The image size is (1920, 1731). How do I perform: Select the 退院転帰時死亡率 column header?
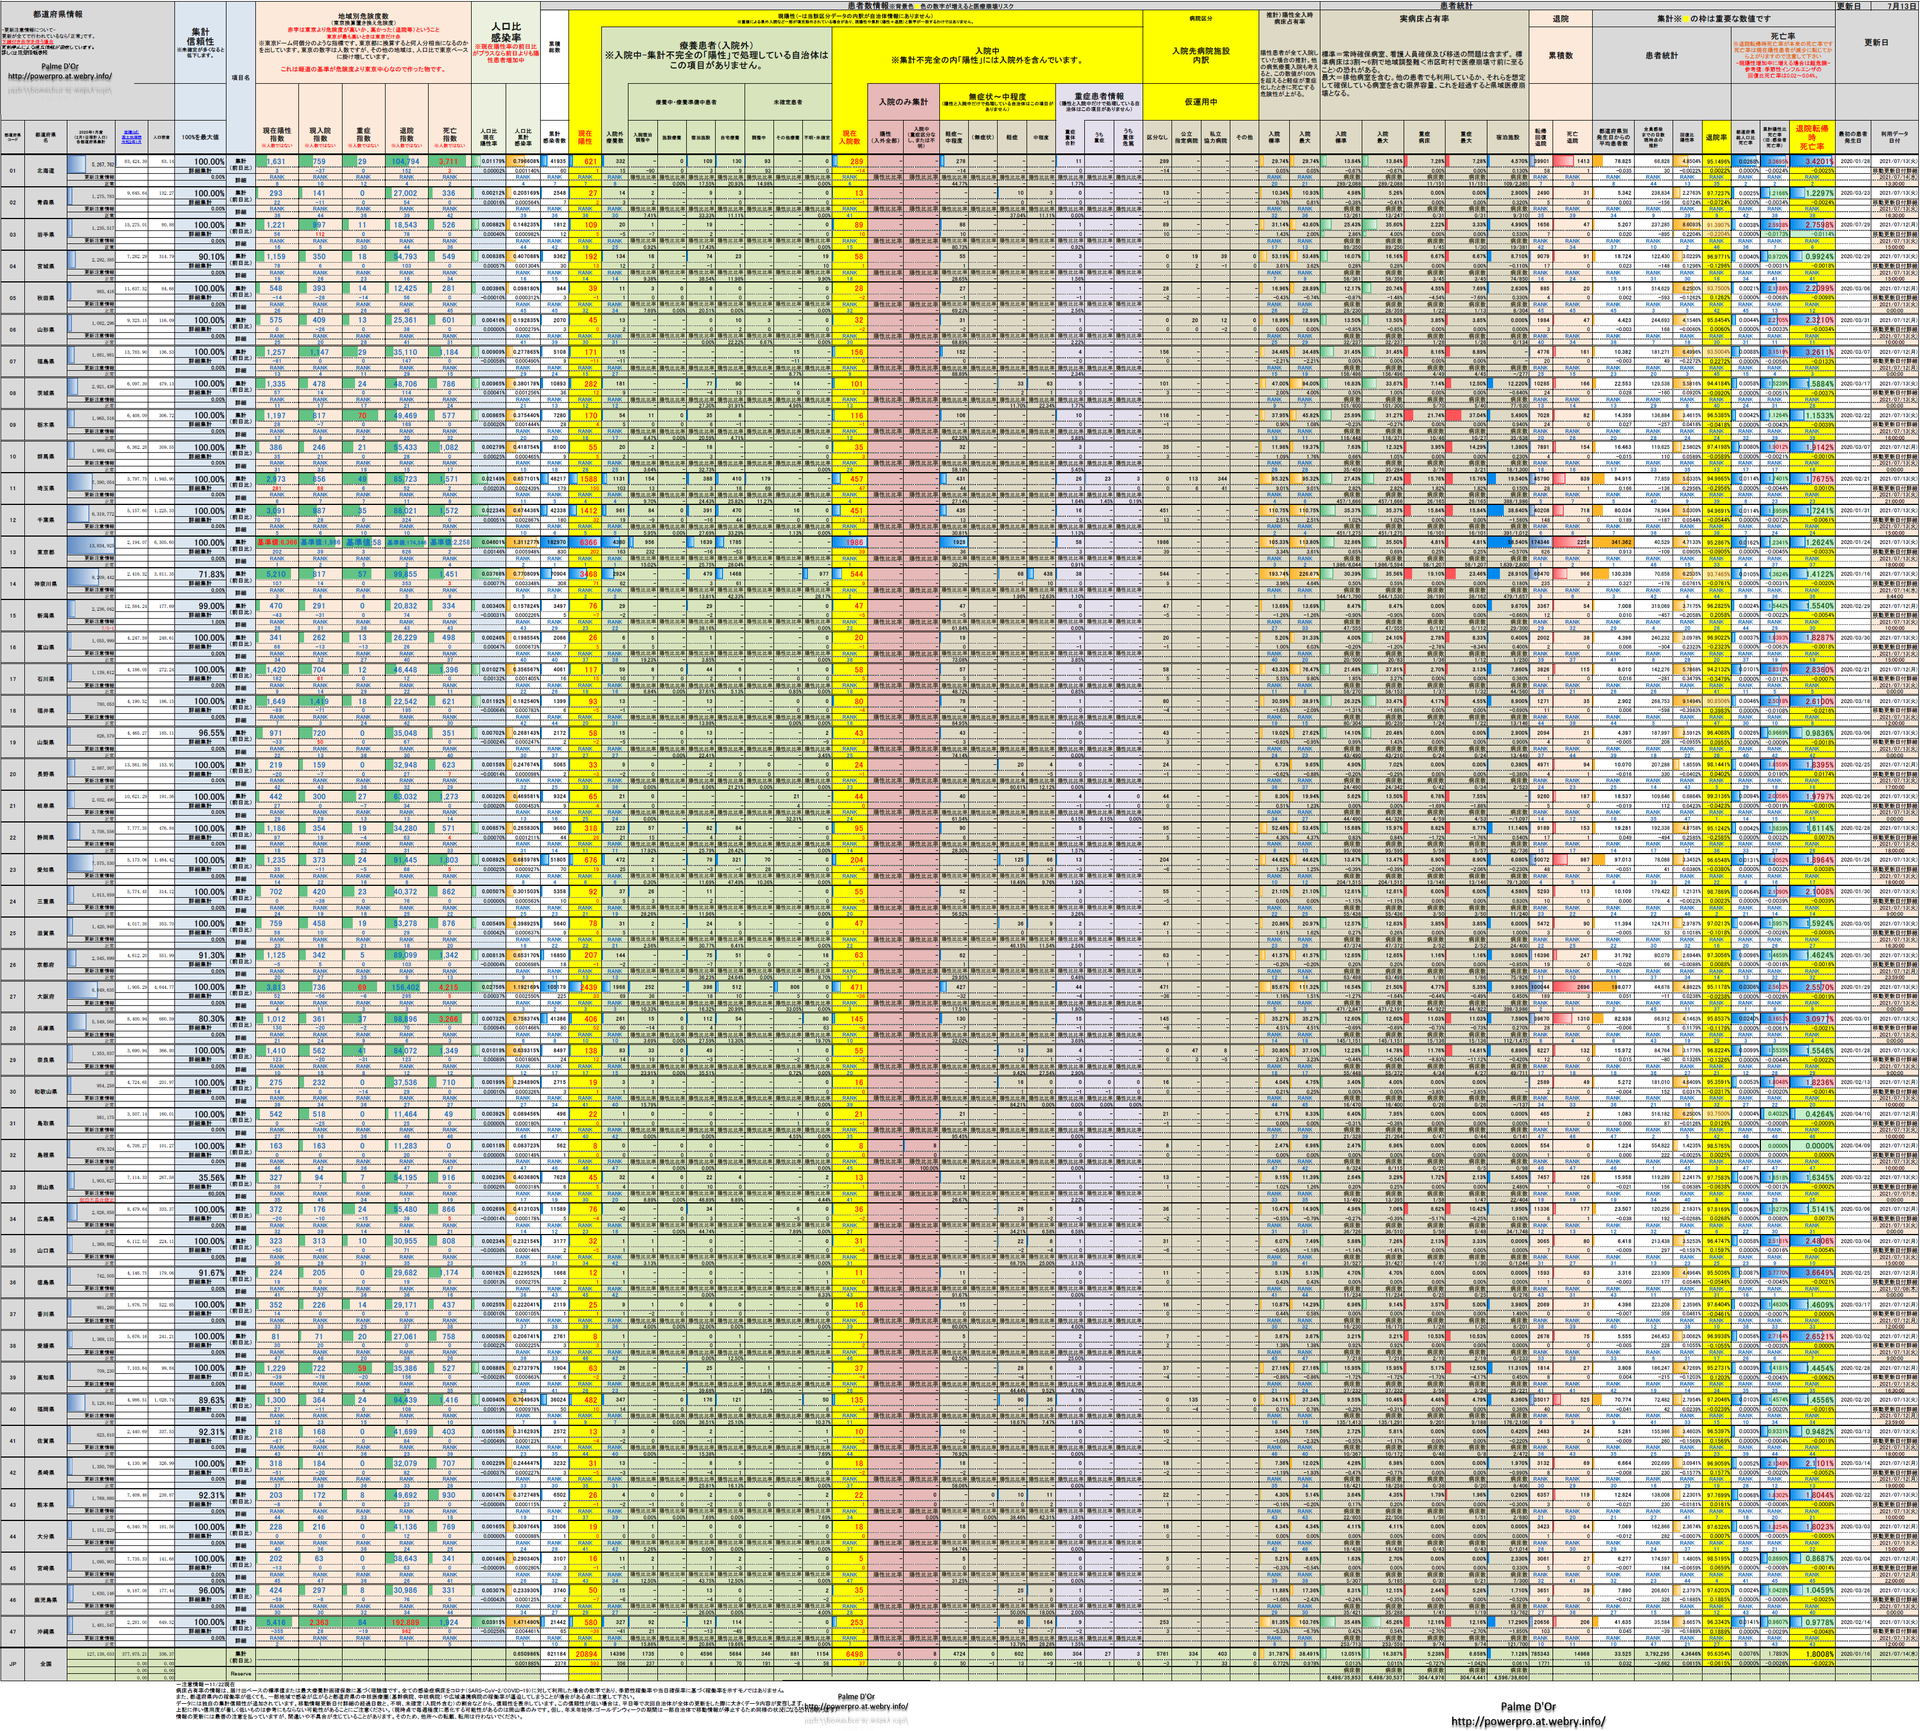[x=1812, y=135]
